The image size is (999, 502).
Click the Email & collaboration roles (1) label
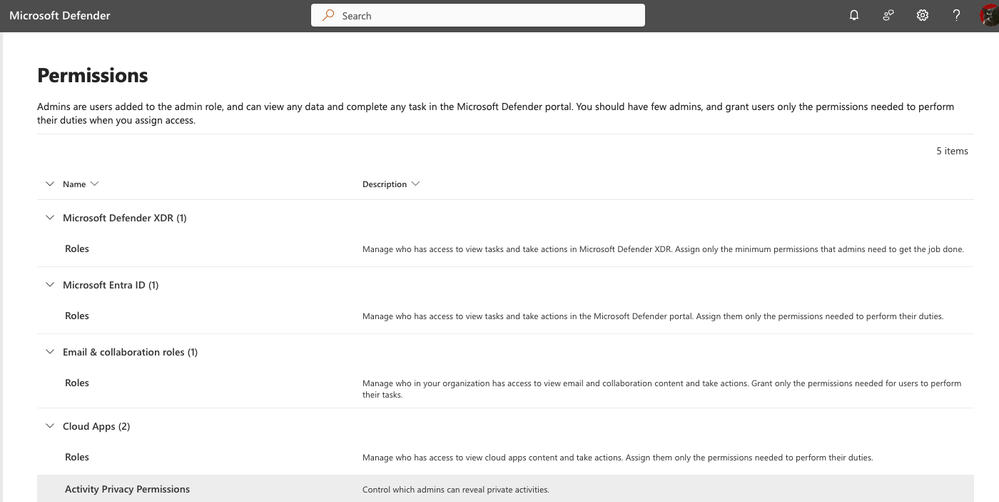click(x=130, y=352)
